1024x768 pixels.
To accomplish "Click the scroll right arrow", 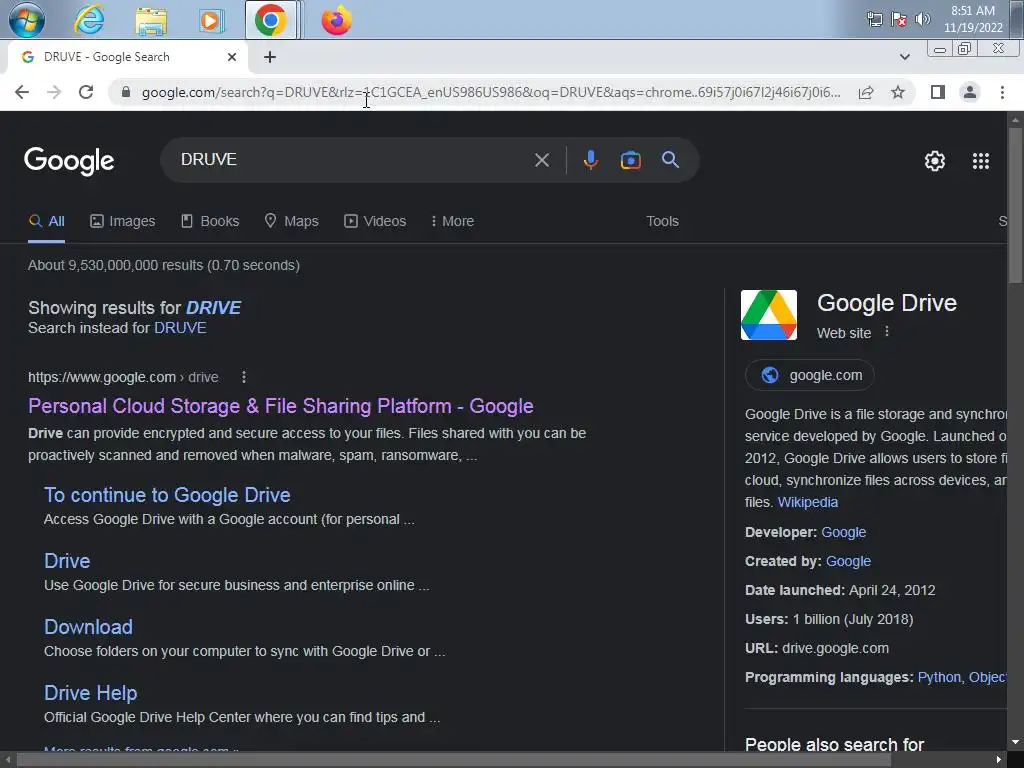I will point(999,760).
